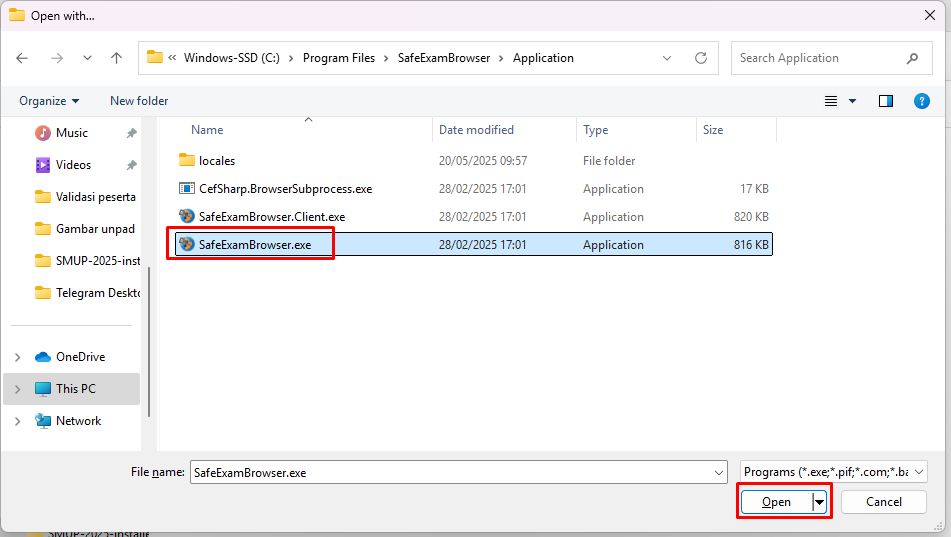Click Program Files in the path
The height and width of the screenshot is (537, 951).
tap(339, 58)
